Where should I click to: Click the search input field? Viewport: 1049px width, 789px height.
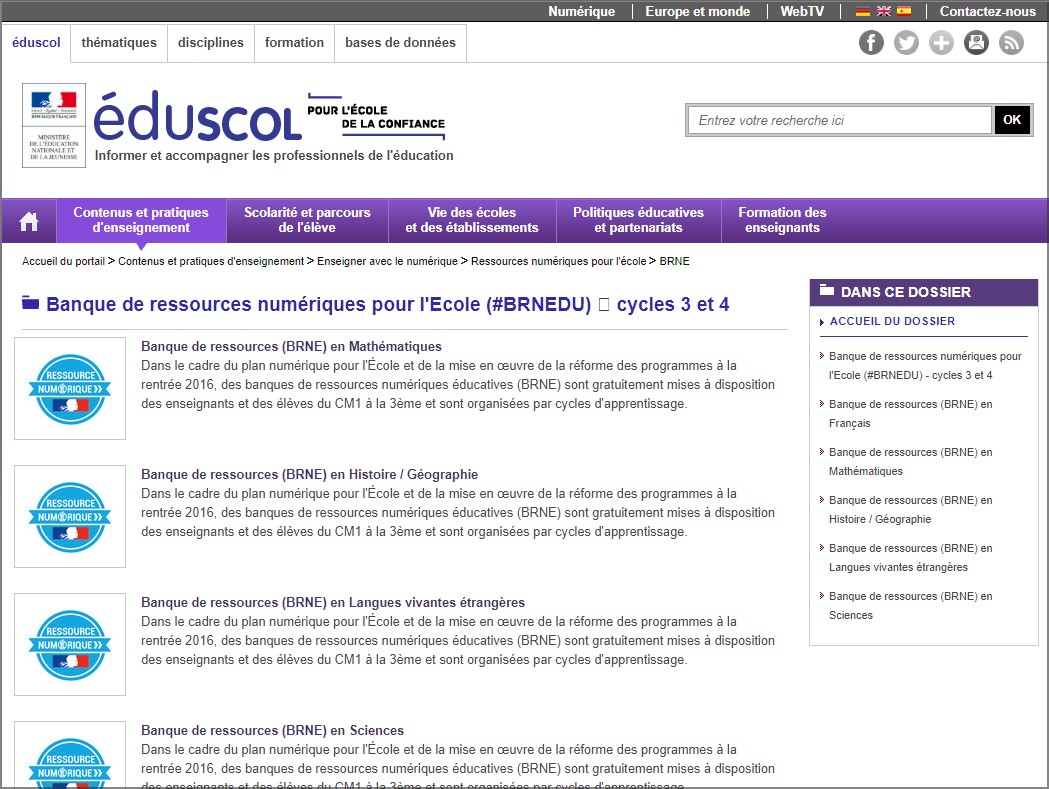pyautogui.click(x=839, y=120)
